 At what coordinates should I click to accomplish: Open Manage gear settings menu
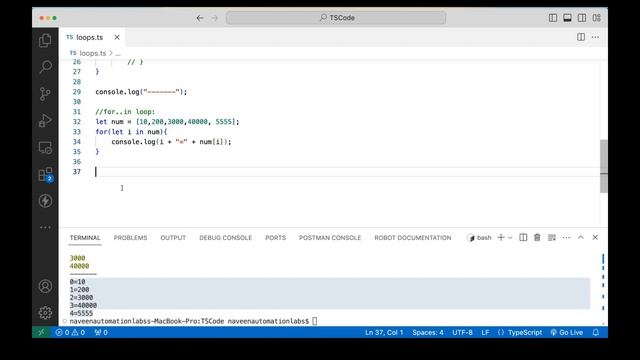click(45, 313)
